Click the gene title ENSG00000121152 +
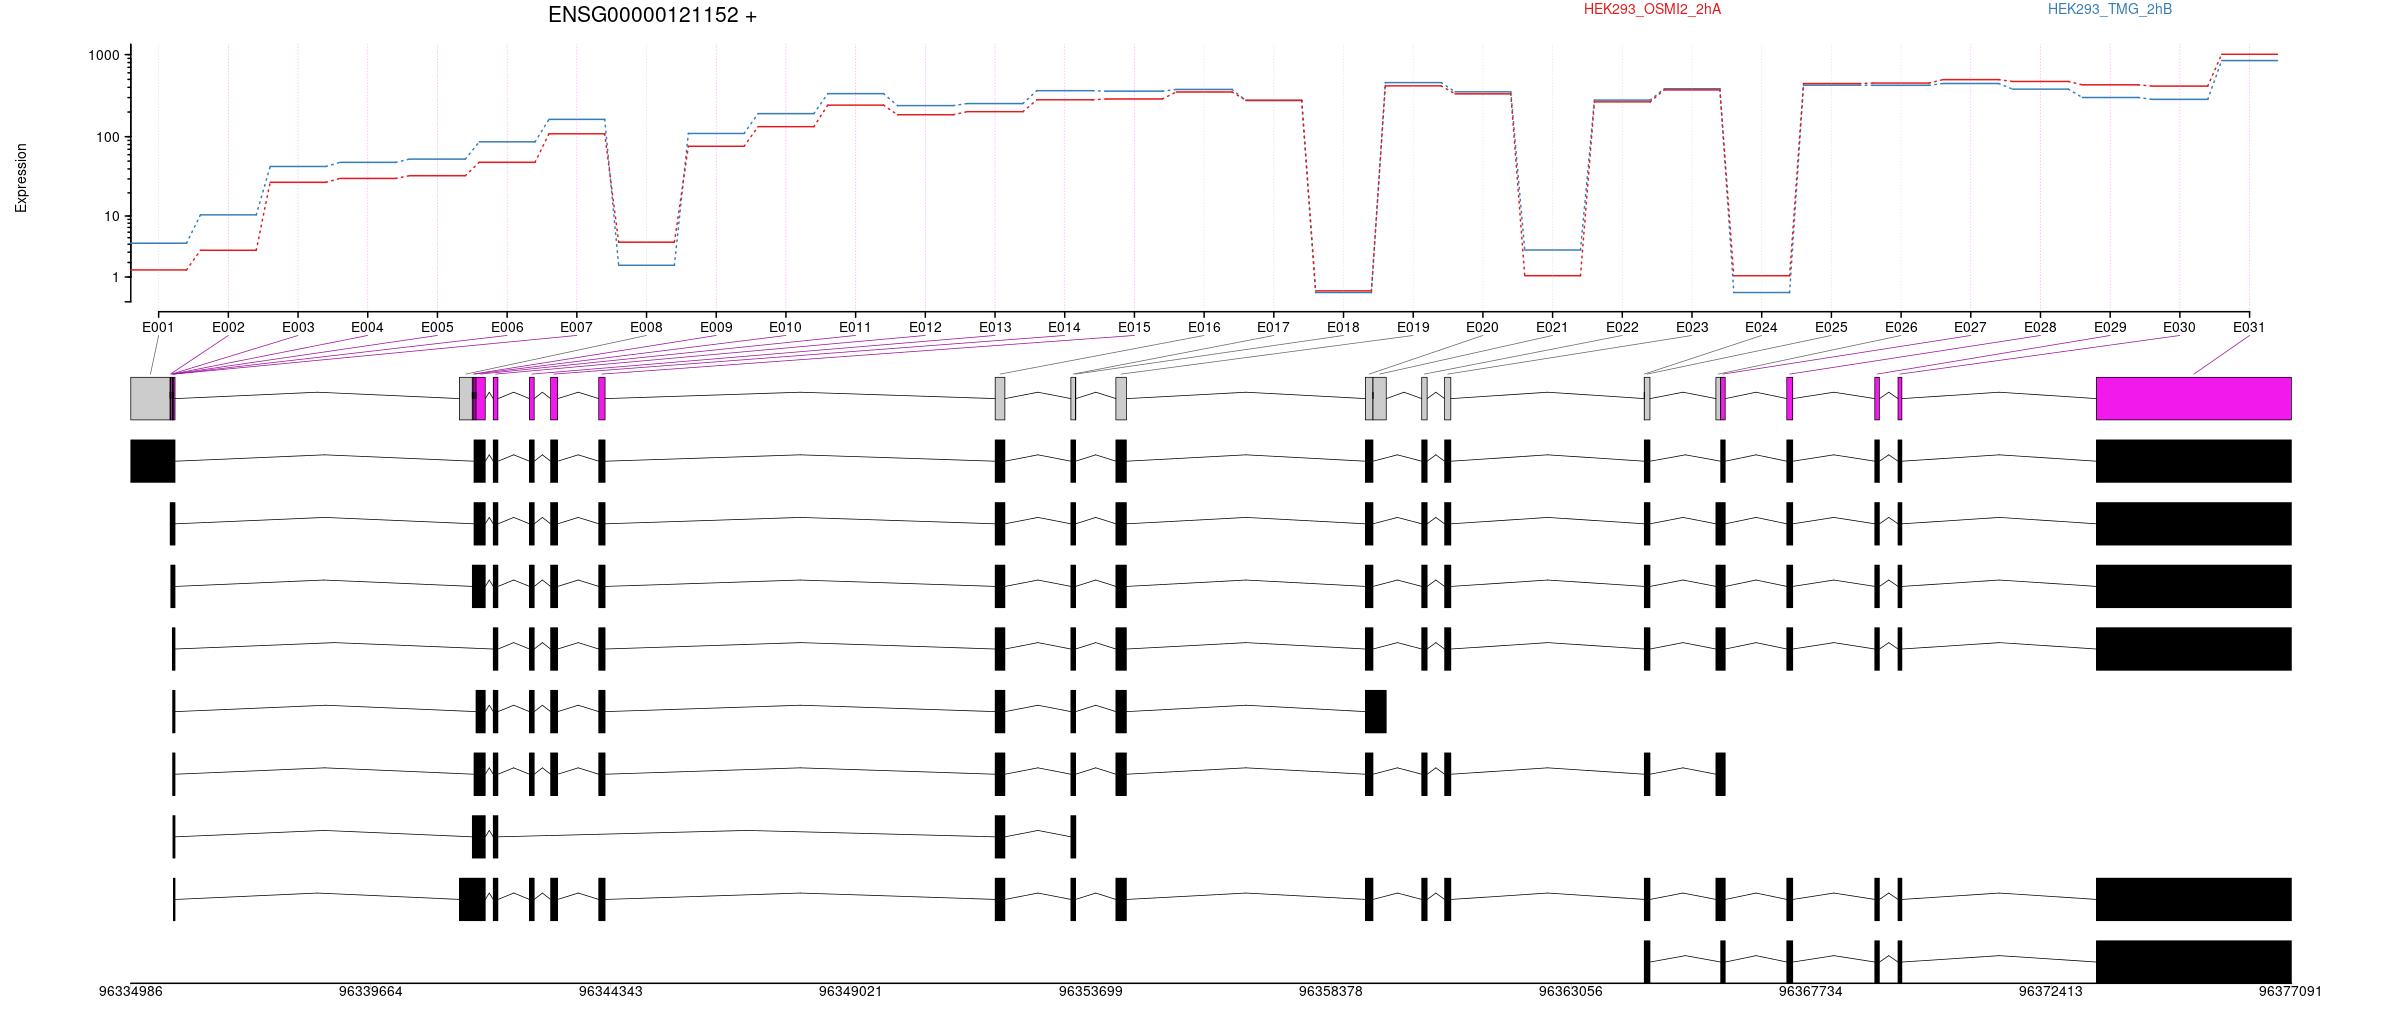Image resolution: width=2400 pixels, height=1010 pixels. coord(652,15)
